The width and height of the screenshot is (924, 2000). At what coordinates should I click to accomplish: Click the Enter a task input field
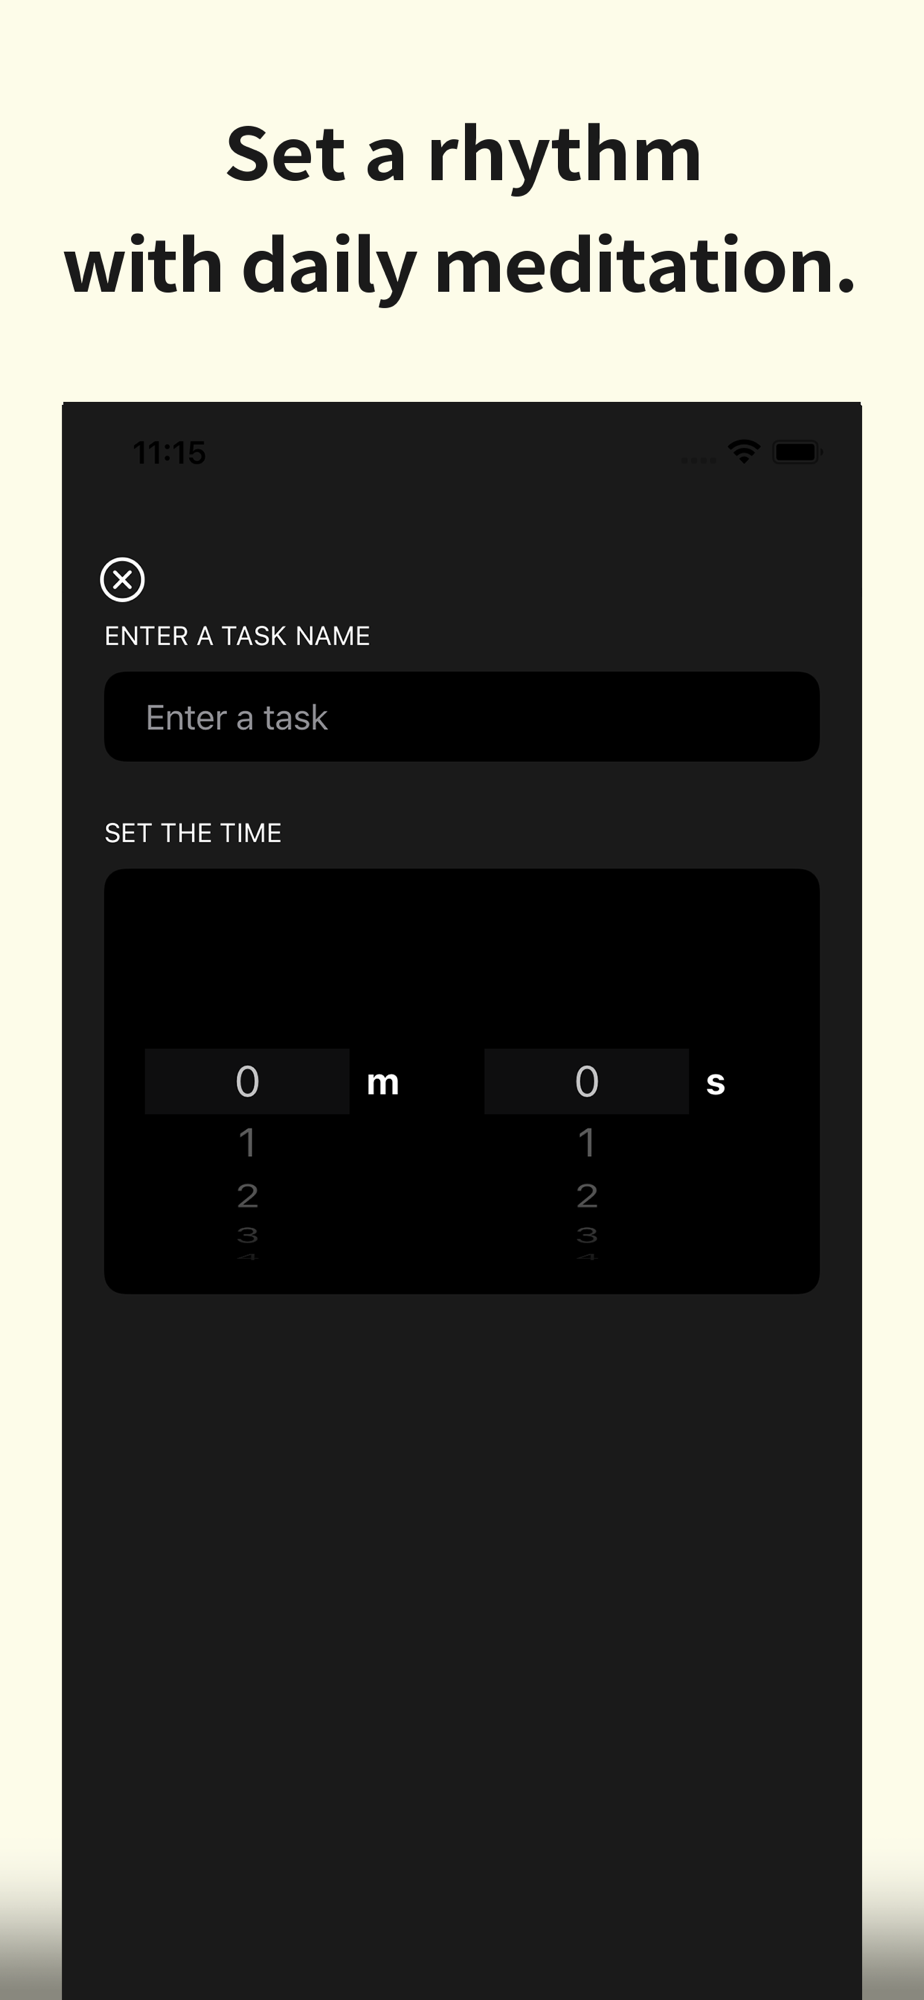click(x=462, y=717)
